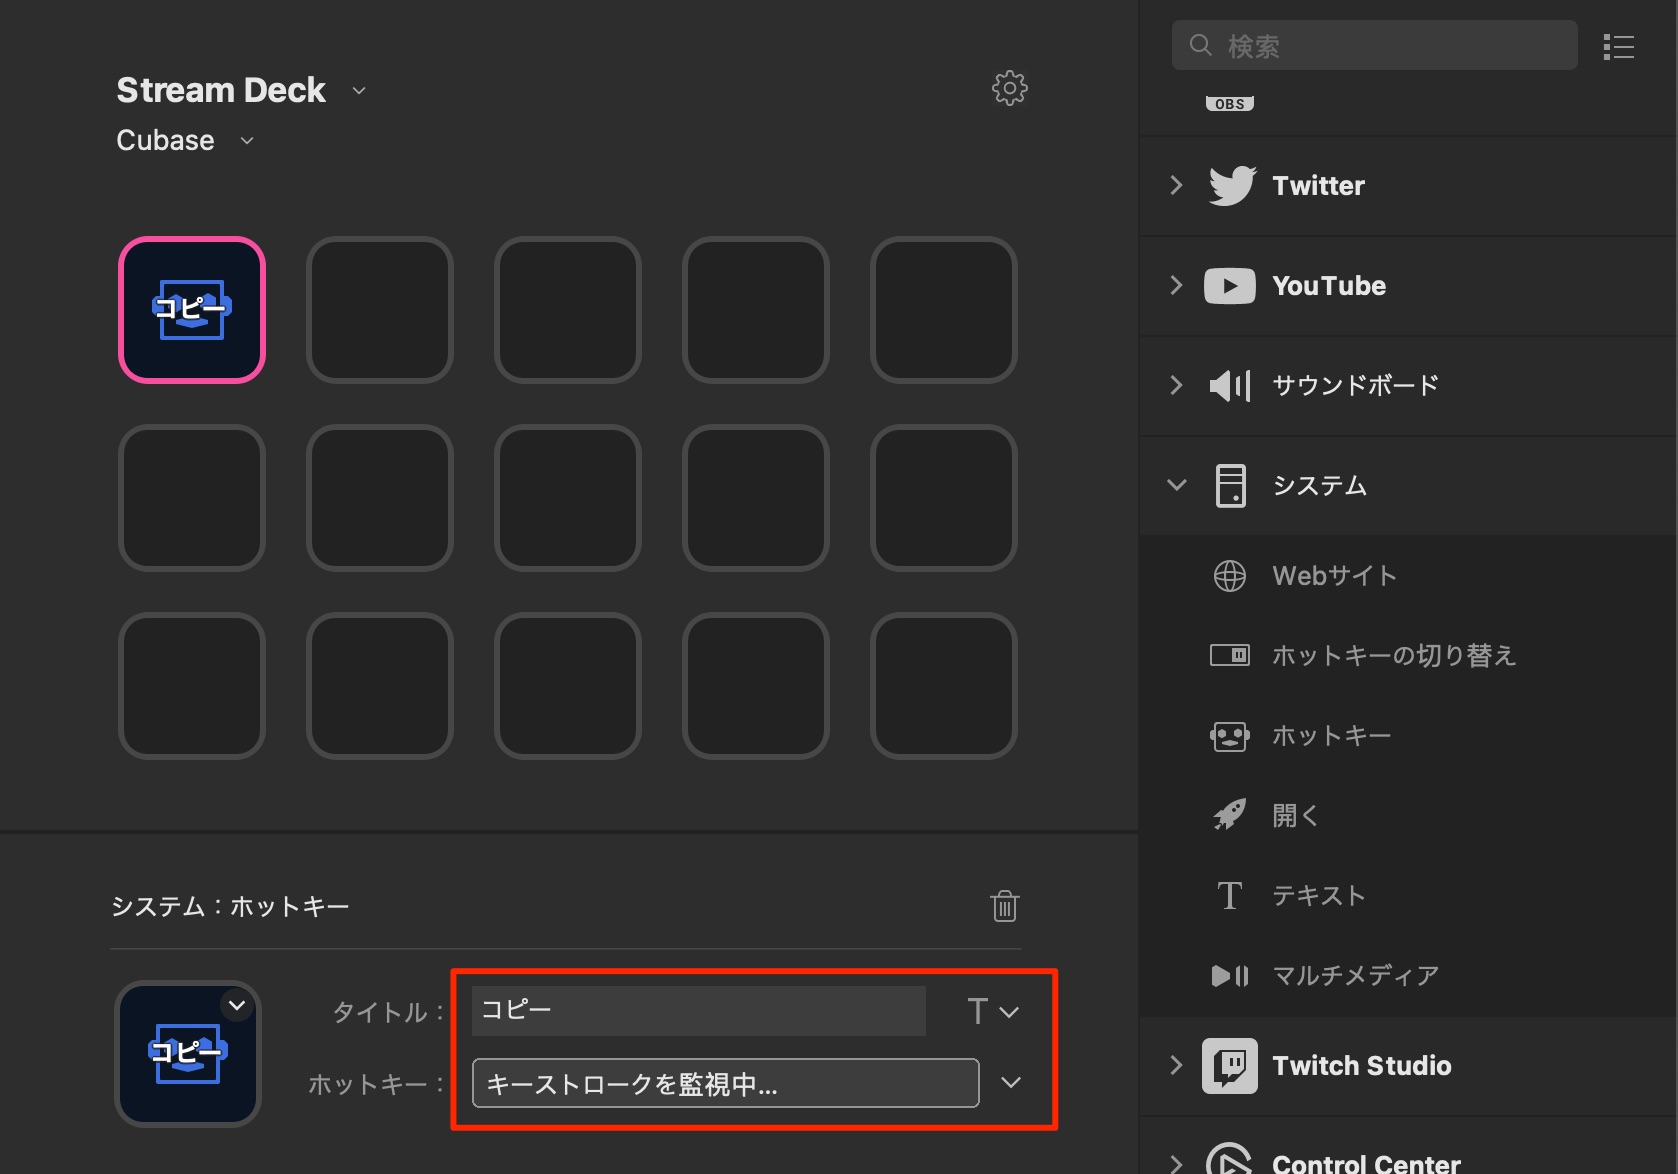The width and height of the screenshot is (1678, 1174).
Task: Click the Control Center icon
Action: 1229,1160
